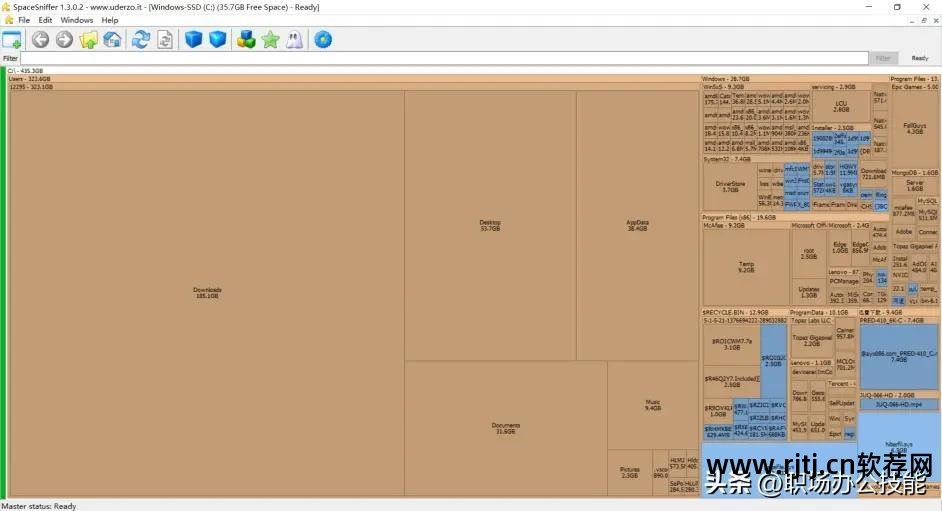942x511 pixels.
Task: Go forward with the right arrow icon
Action: (64, 40)
